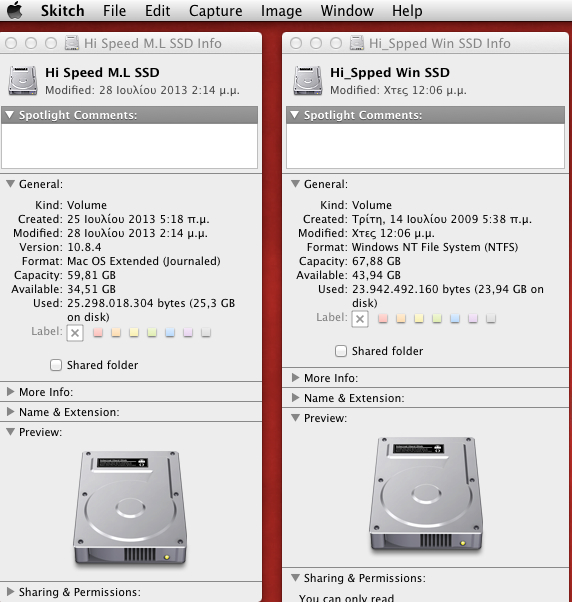Choose blue label in Hi Speed M.L SSD window

(170, 332)
